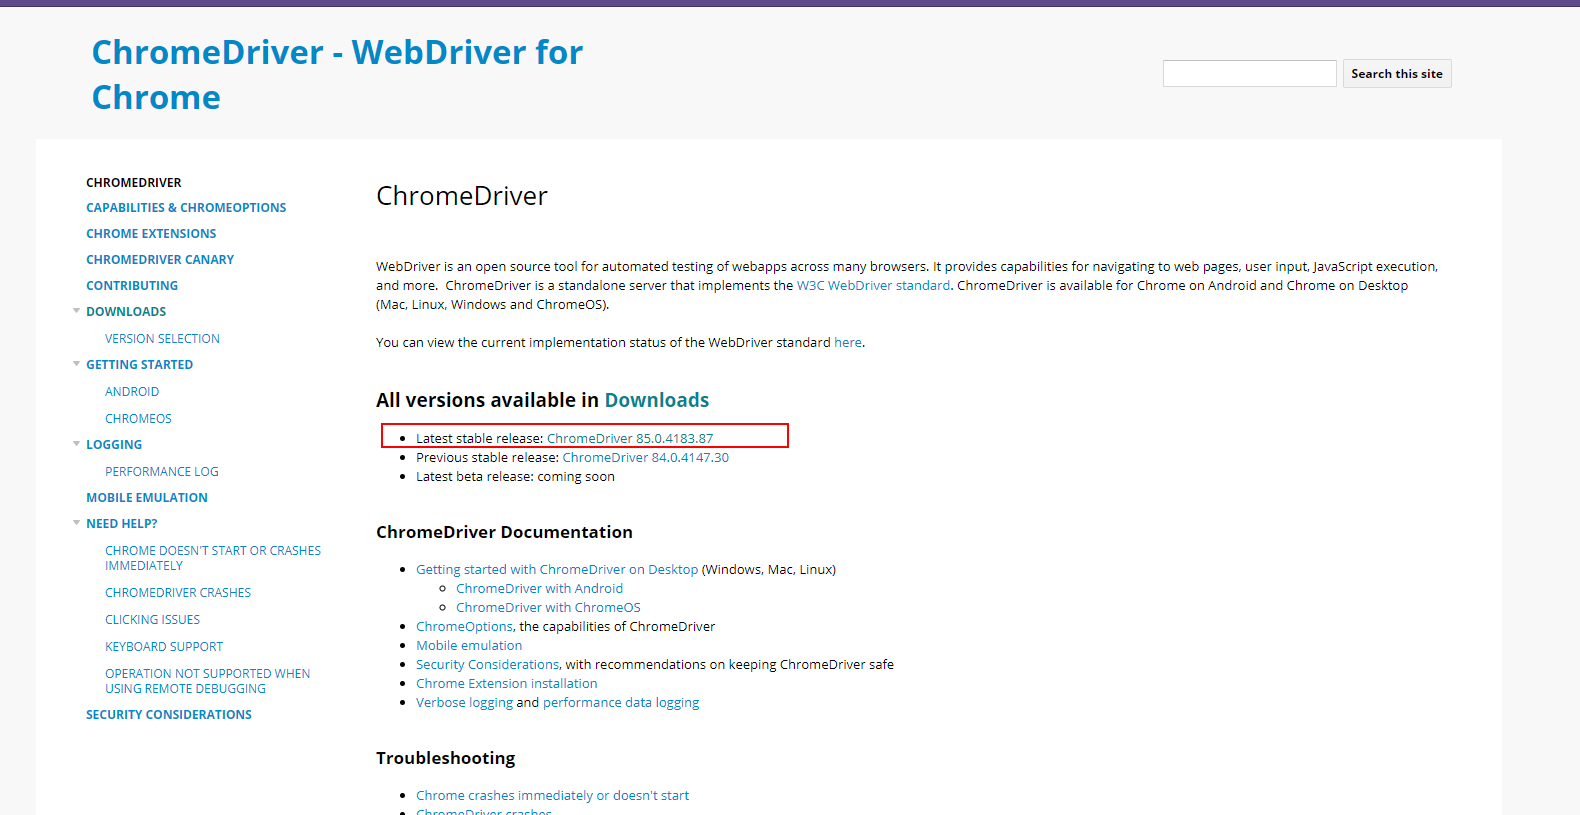Focus the site search text field

(1249, 74)
